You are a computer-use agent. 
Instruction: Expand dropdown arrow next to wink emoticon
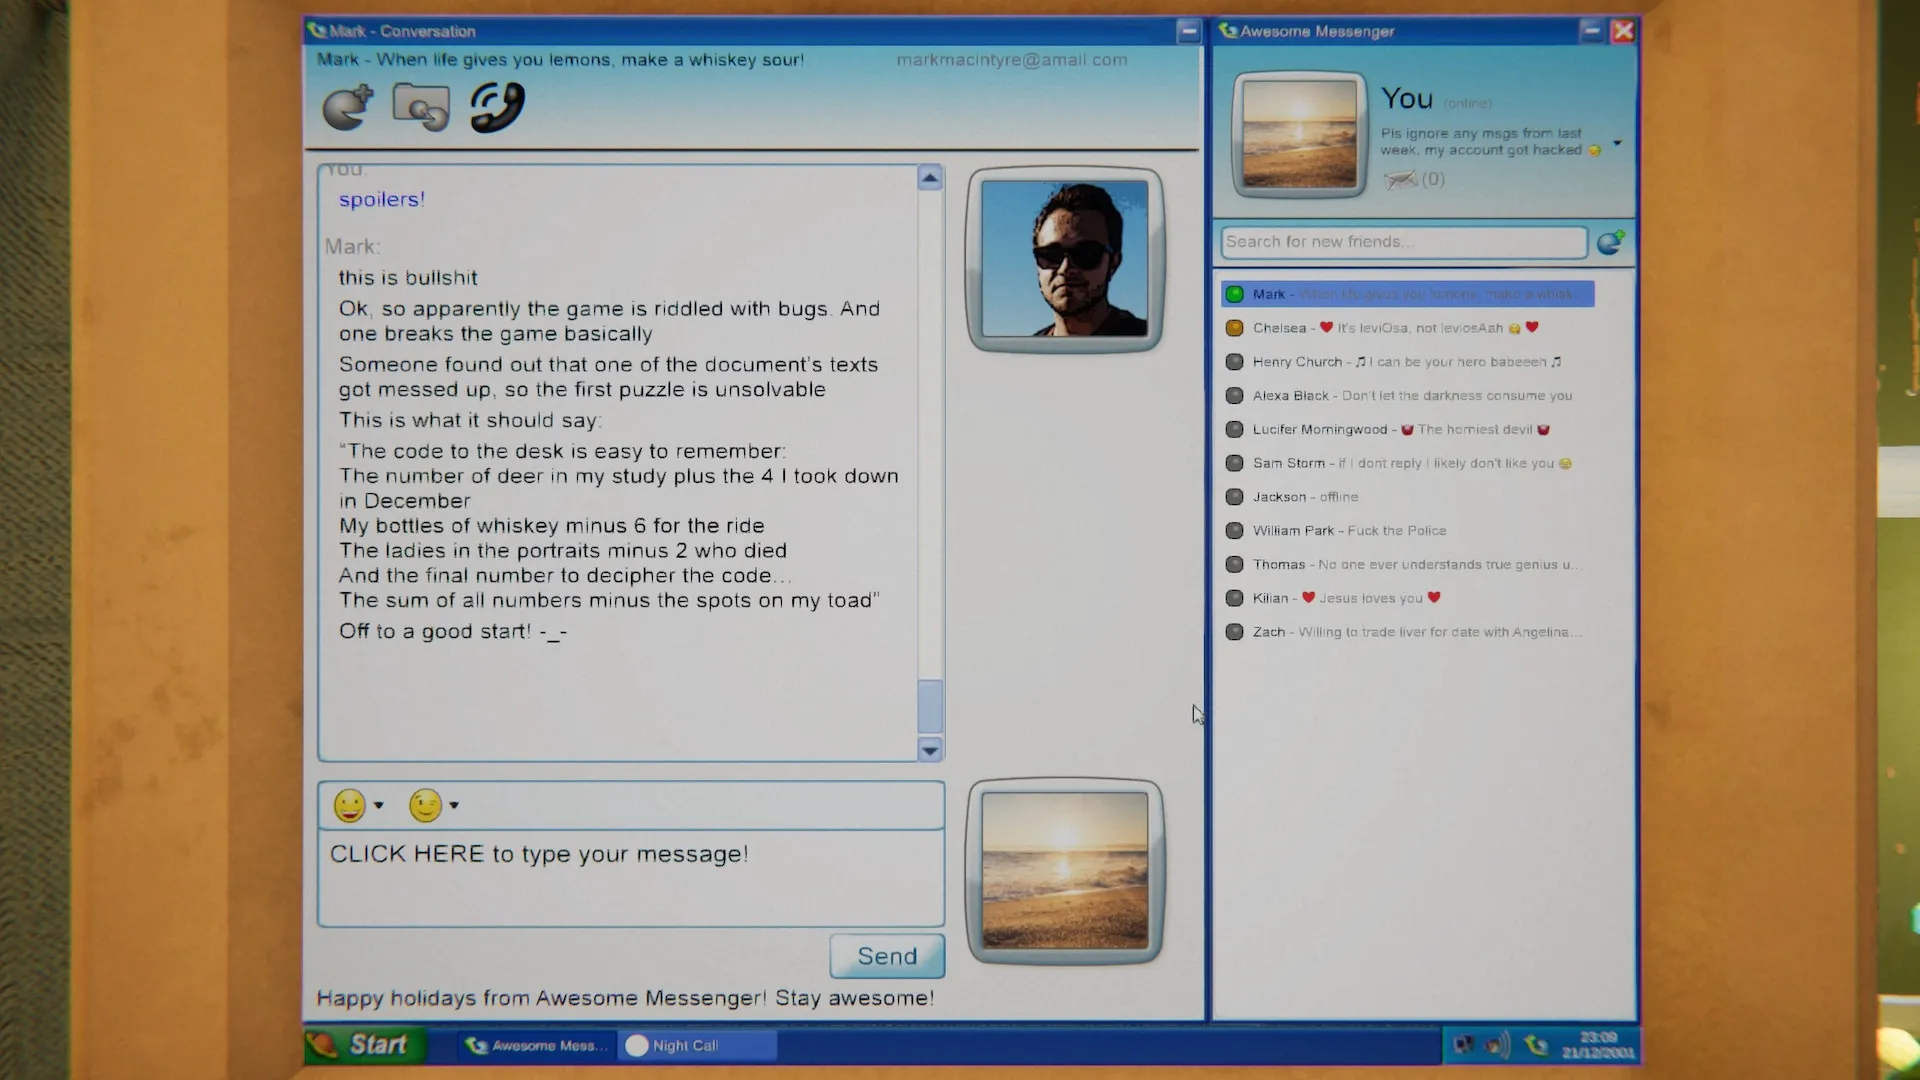pos(454,805)
